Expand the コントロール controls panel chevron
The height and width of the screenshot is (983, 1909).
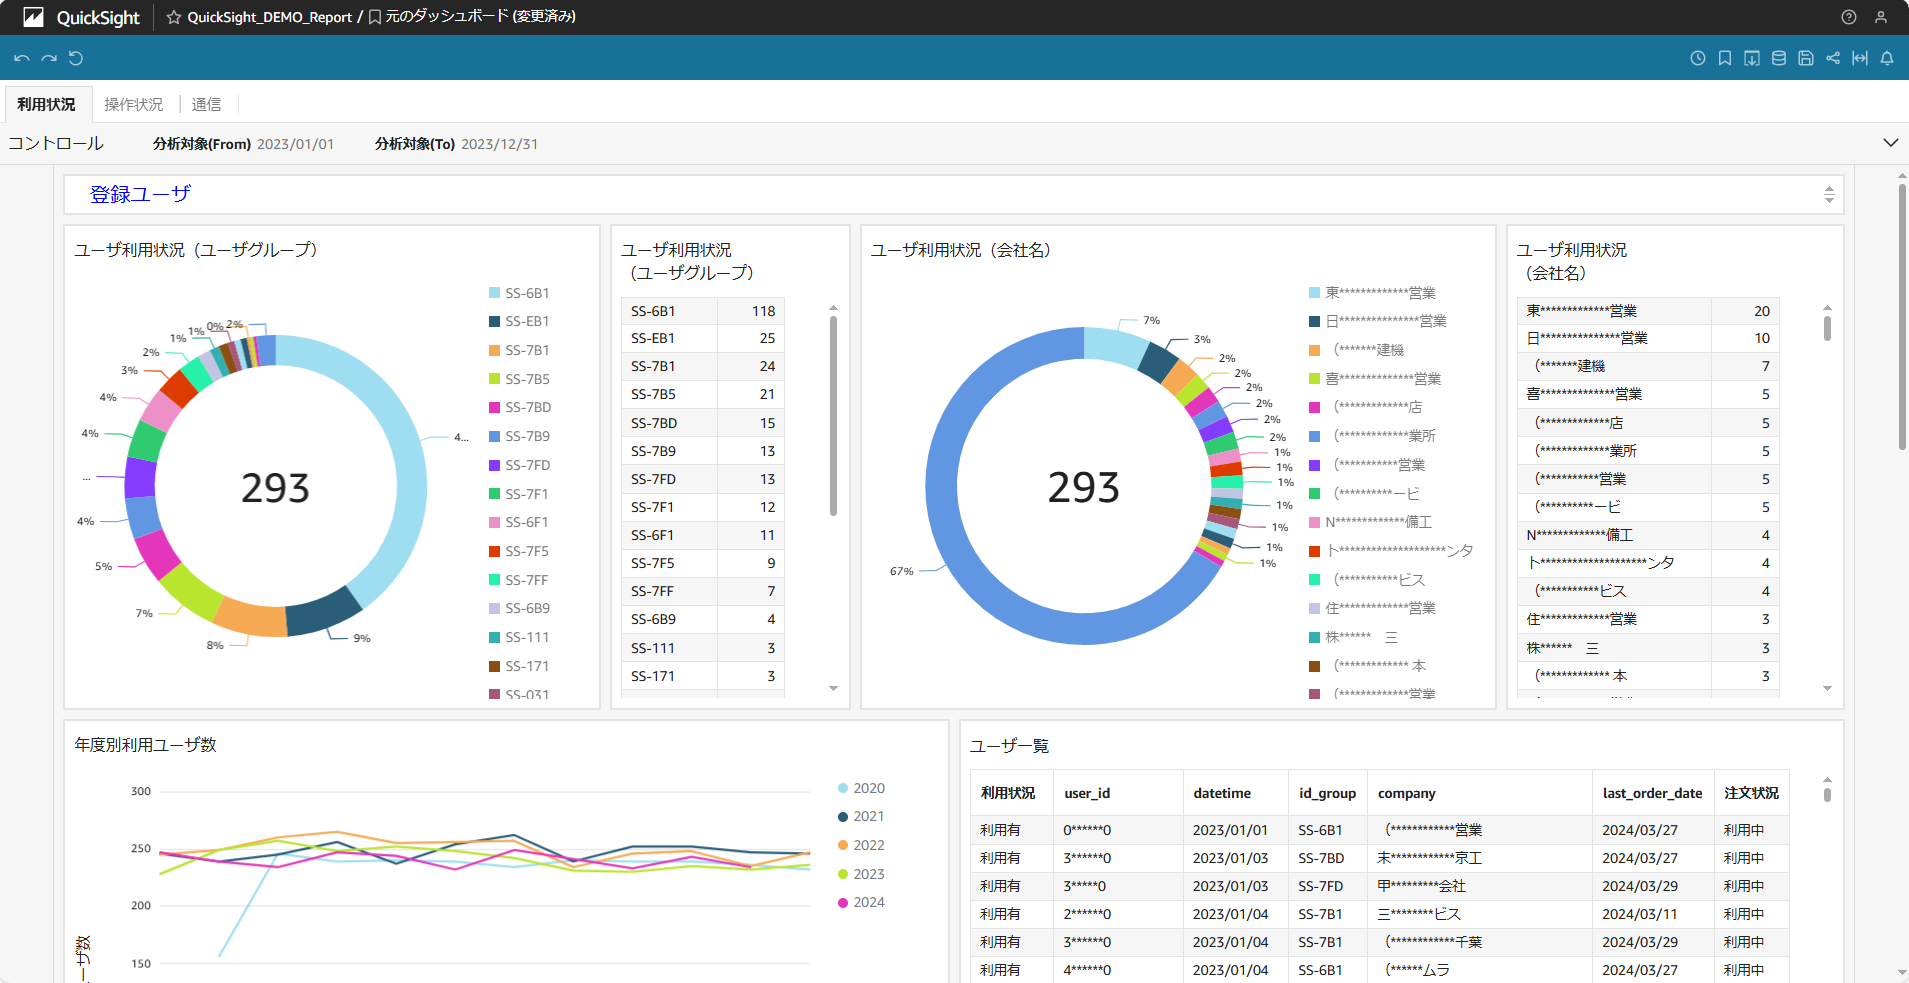pyautogui.click(x=1890, y=143)
